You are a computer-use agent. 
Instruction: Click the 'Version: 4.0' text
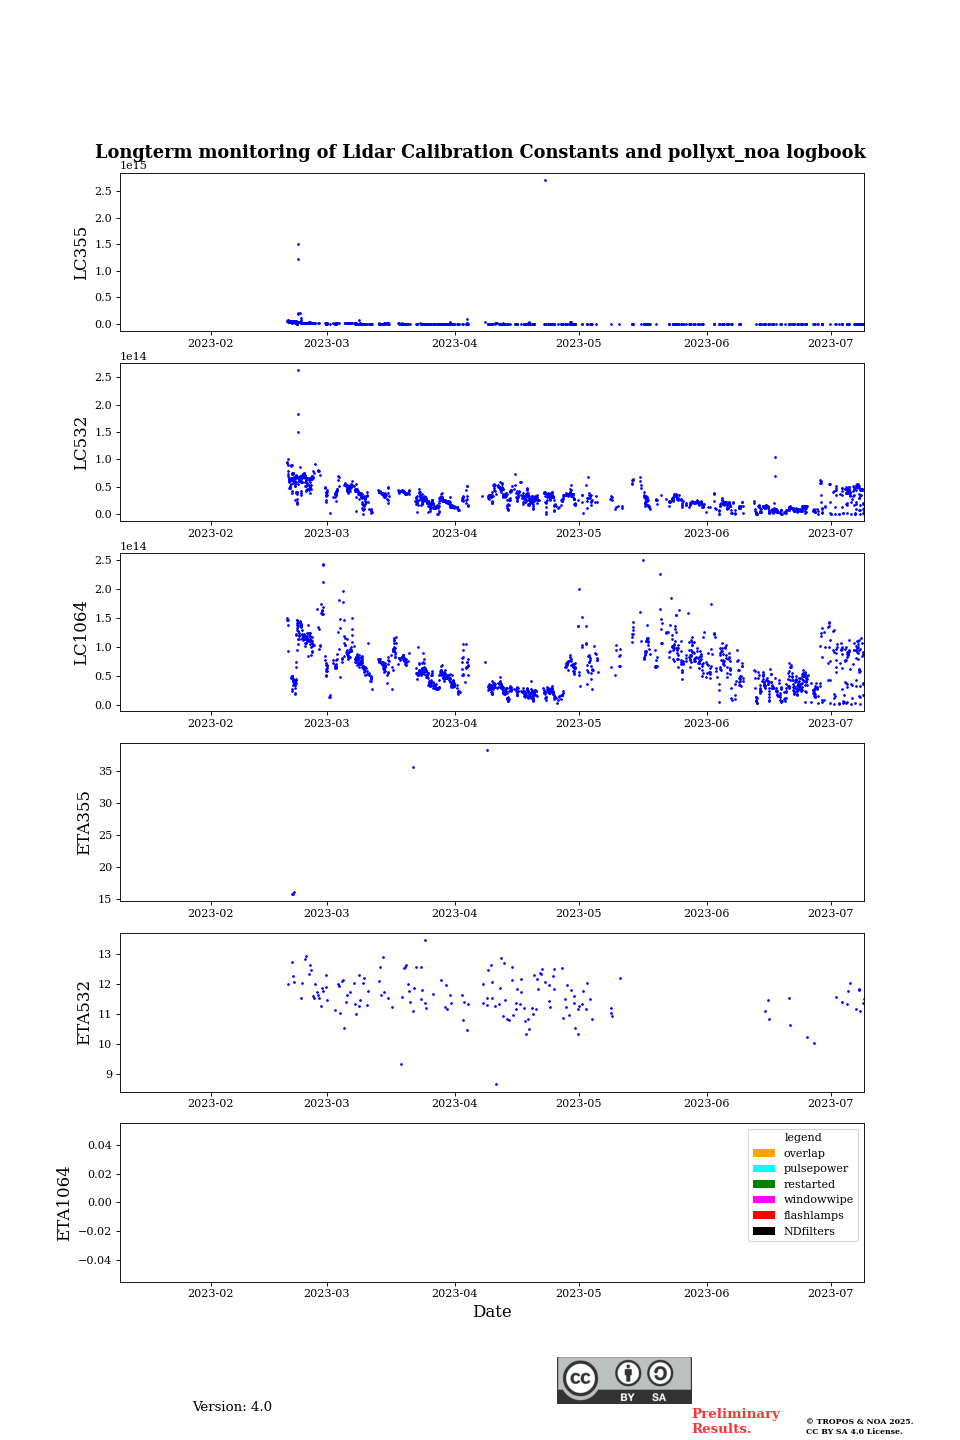tap(232, 1407)
